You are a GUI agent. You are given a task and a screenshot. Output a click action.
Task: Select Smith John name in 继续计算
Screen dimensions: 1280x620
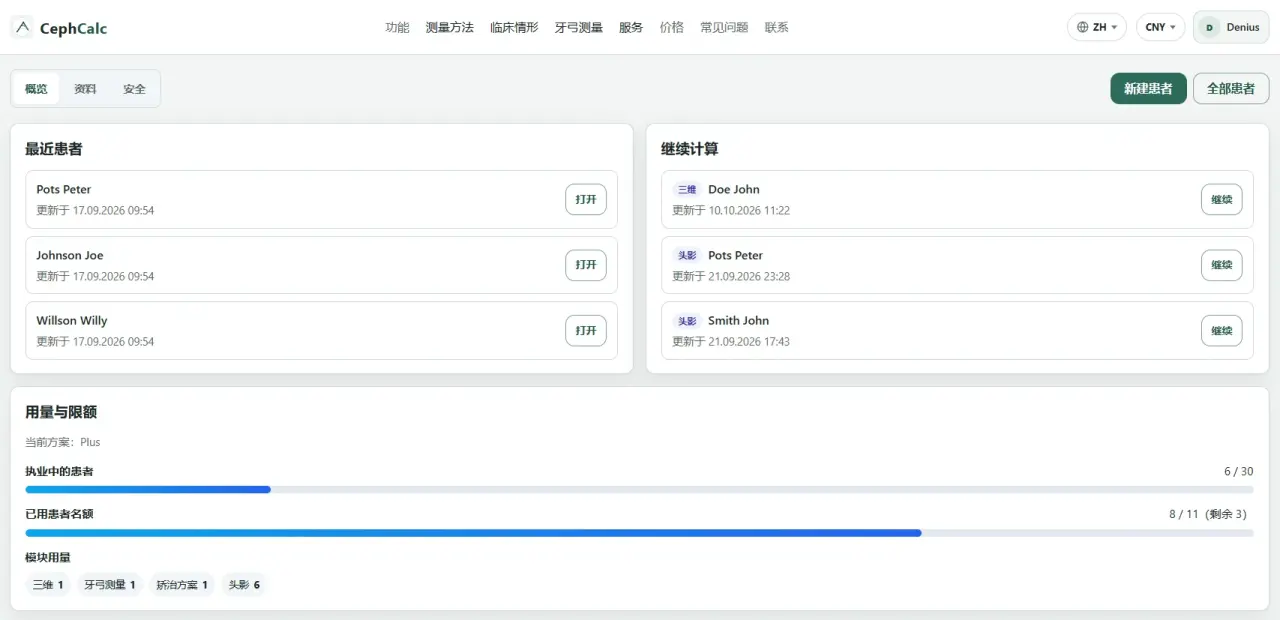(739, 321)
